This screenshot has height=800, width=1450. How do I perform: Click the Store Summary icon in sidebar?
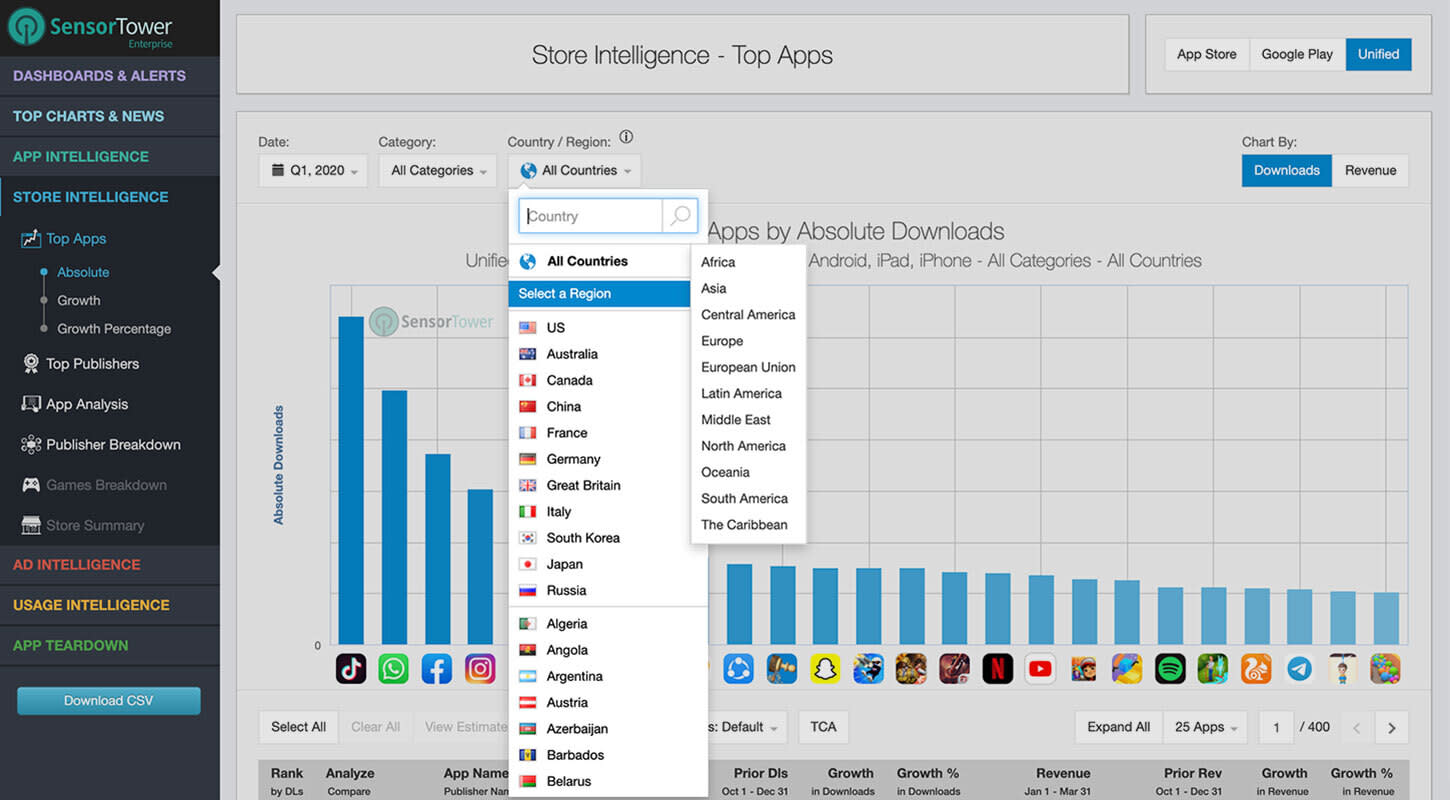[x=29, y=525]
